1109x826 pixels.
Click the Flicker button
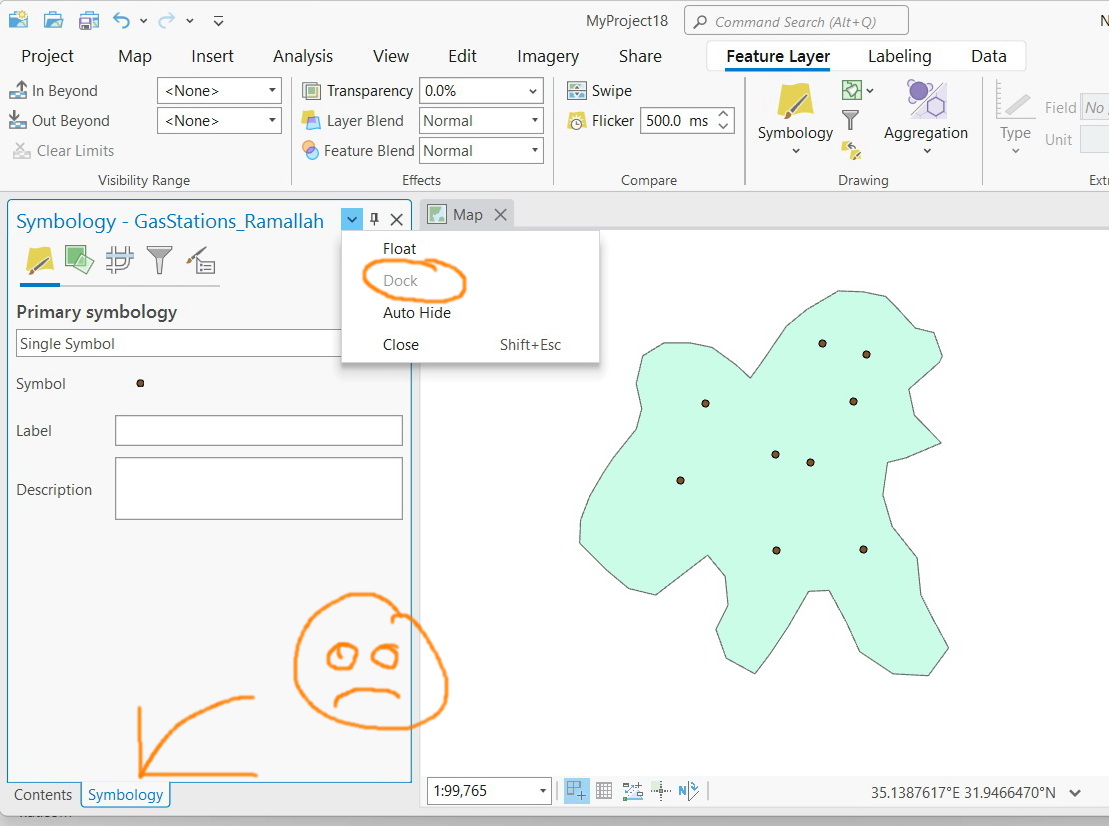tap(600, 121)
